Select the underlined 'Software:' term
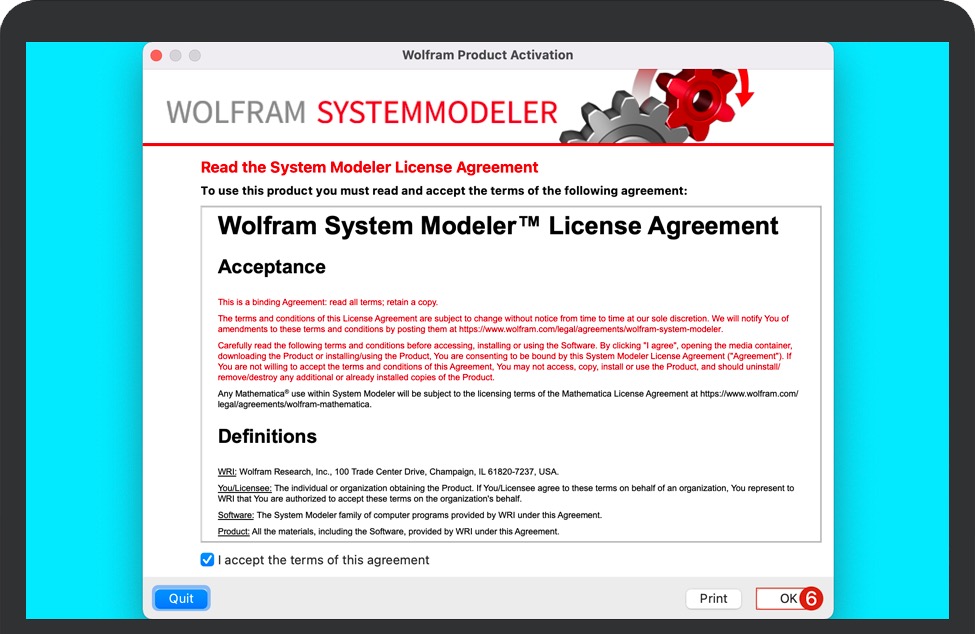The image size is (975, 634). [x=237, y=515]
